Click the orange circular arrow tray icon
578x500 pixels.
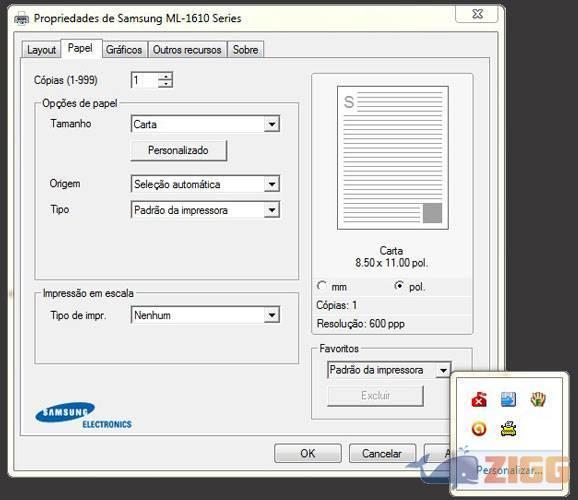point(479,429)
